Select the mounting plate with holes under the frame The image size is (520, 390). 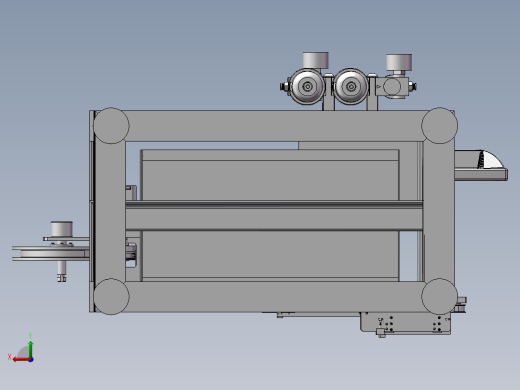click(405, 322)
